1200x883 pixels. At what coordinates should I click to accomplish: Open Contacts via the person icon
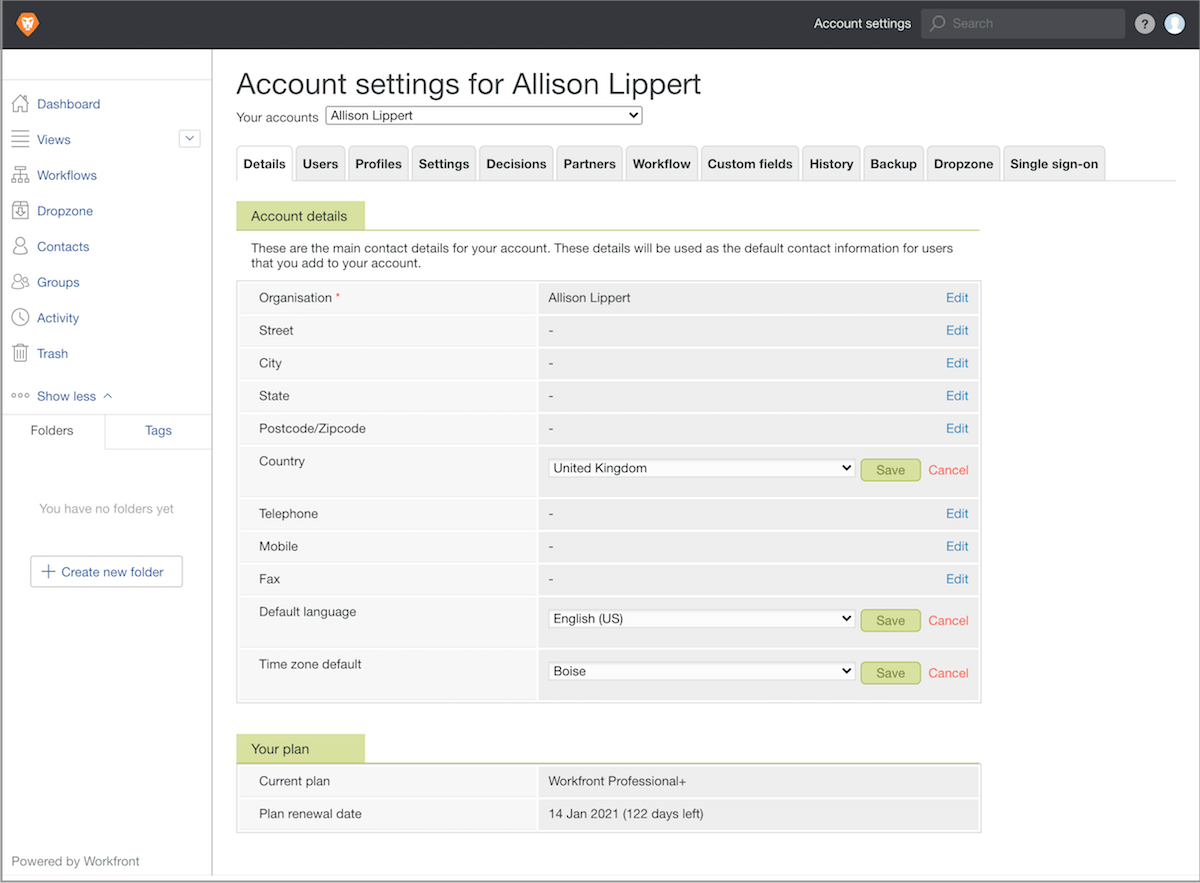[20, 246]
